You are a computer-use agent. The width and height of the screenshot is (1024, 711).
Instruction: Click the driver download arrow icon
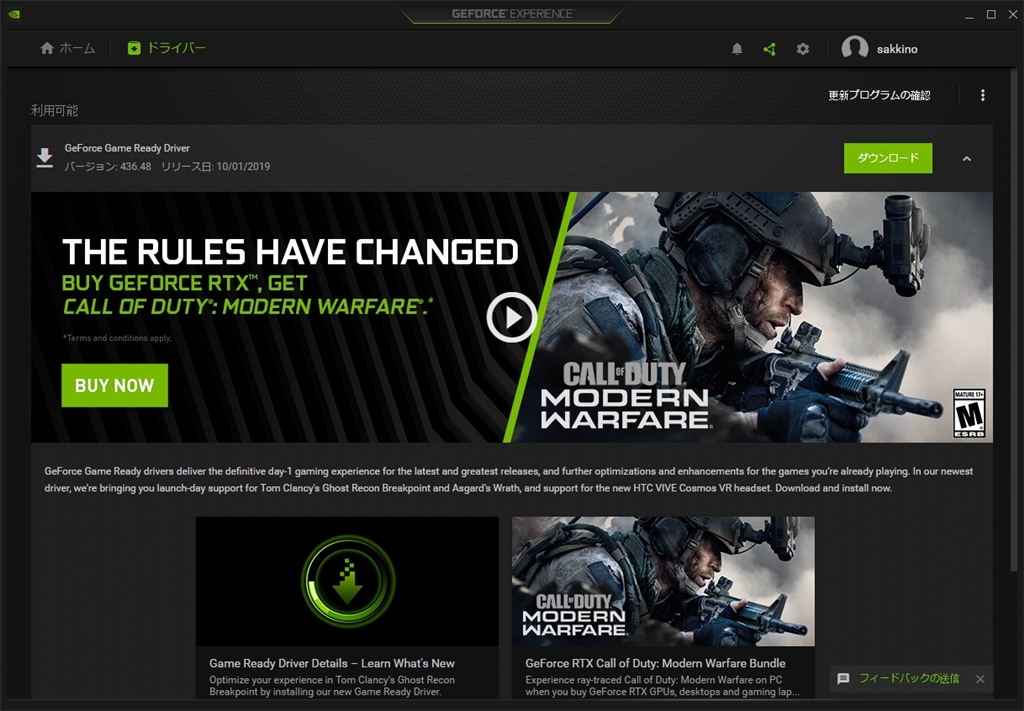tap(44, 158)
